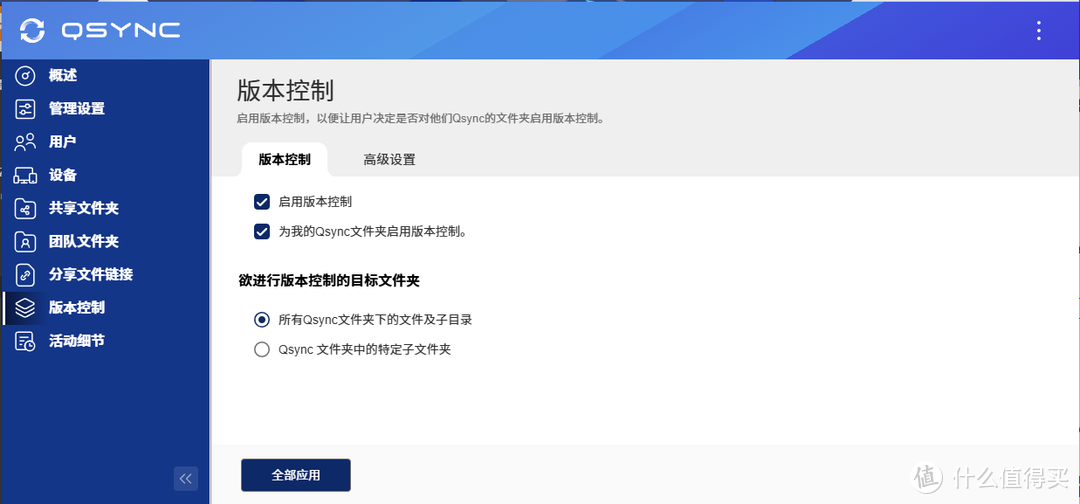Click the 共享文件夹 shared folder icon
The height and width of the screenshot is (504, 1080).
coord(25,208)
